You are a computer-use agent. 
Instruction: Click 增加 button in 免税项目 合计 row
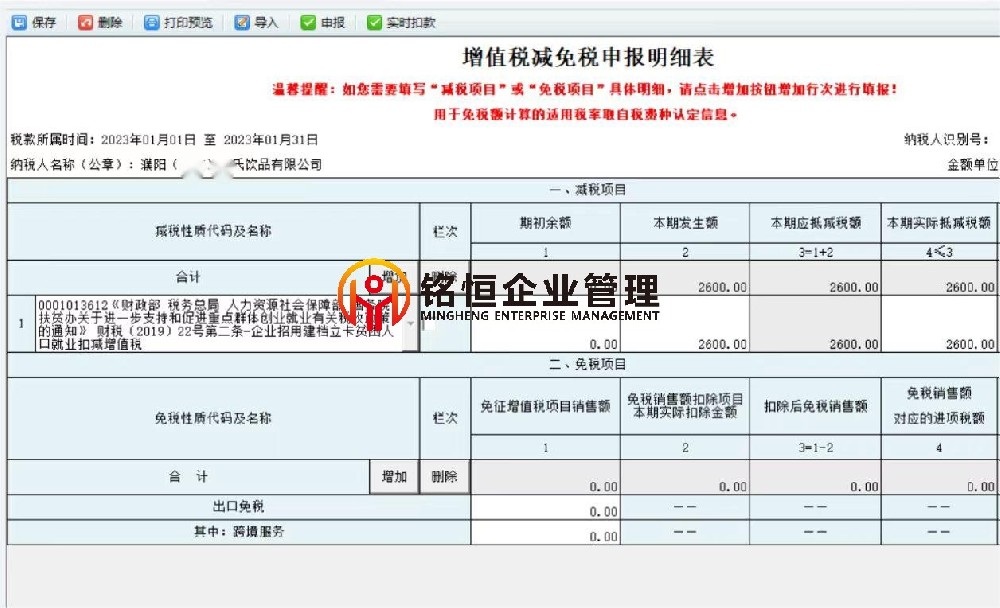[394, 477]
